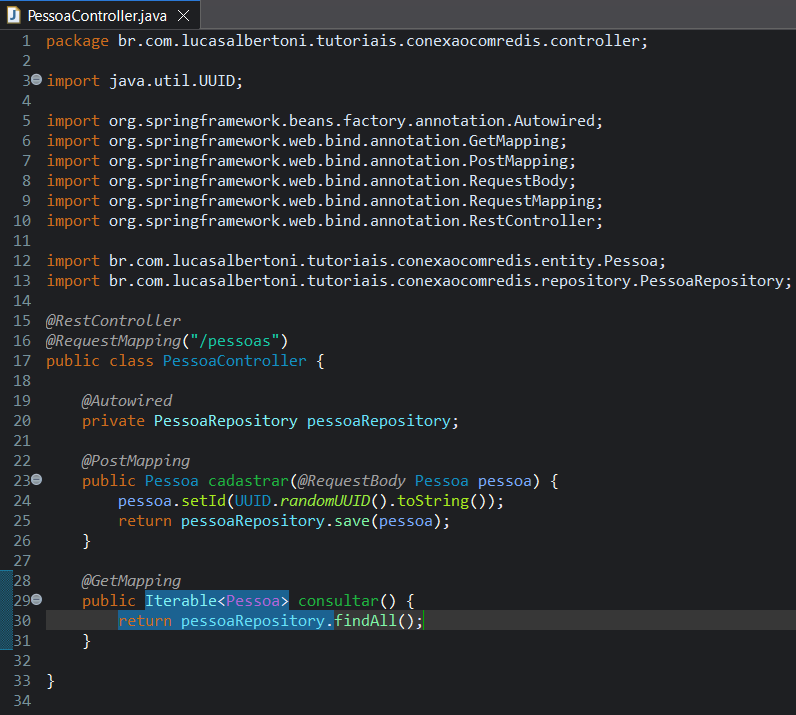Click the PessoaController class name declaration

pyautogui.click(x=234, y=360)
